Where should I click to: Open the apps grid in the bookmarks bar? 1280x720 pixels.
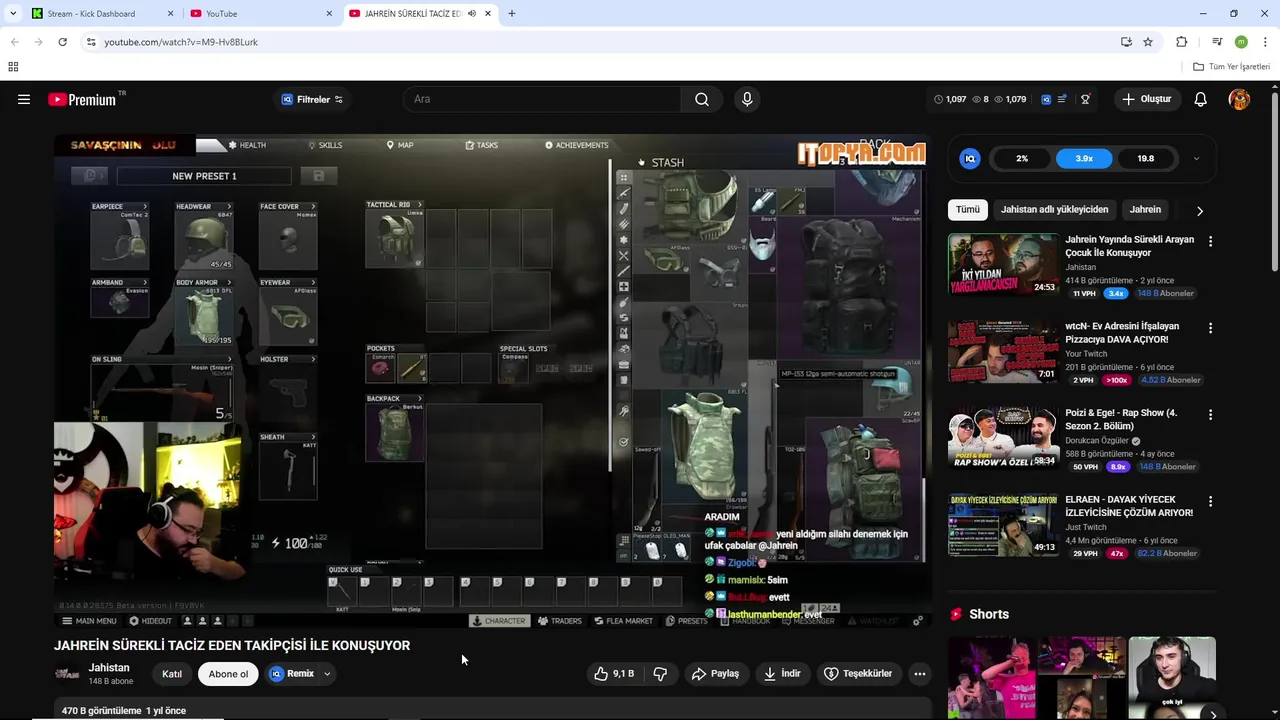click(x=13, y=67)
